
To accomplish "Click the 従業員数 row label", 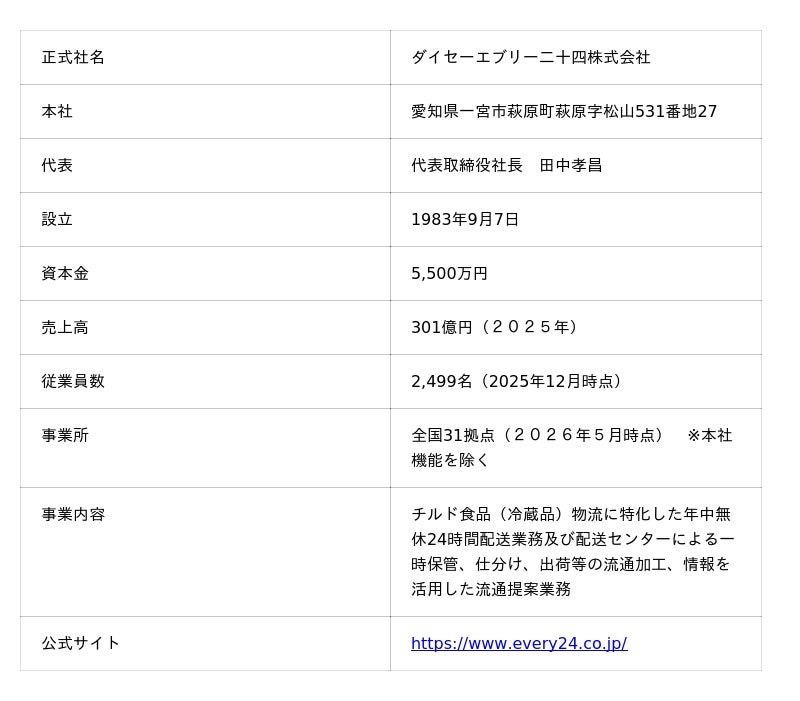I will pyautogui.click(x=73, y=381).
